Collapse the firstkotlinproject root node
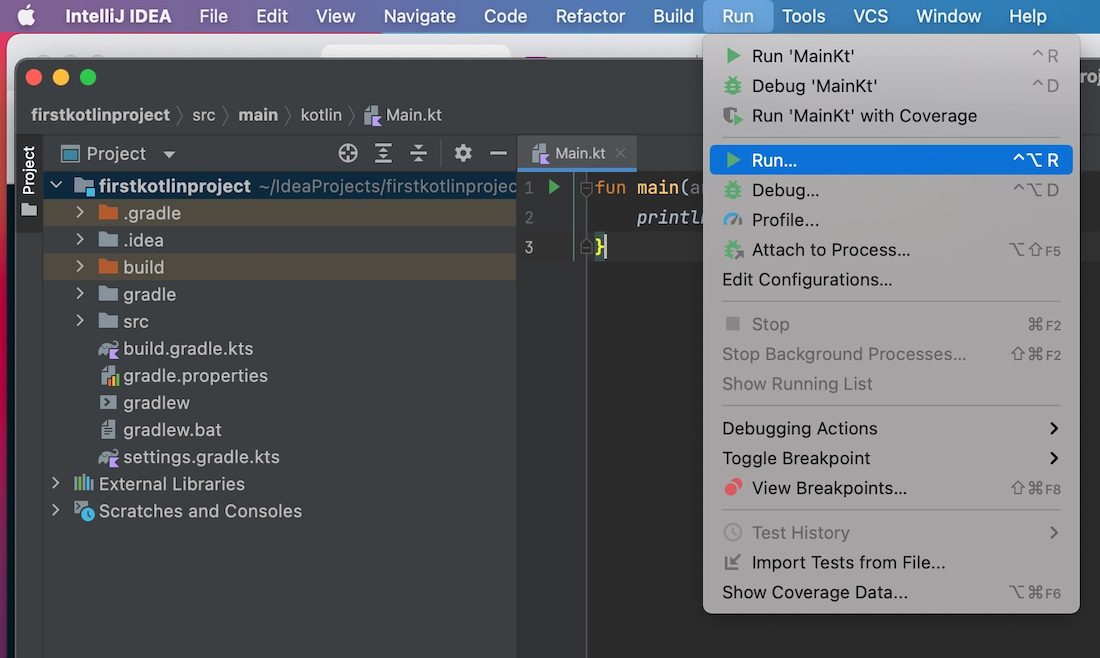The image size is (1100, 658). (x=56, y=185)
